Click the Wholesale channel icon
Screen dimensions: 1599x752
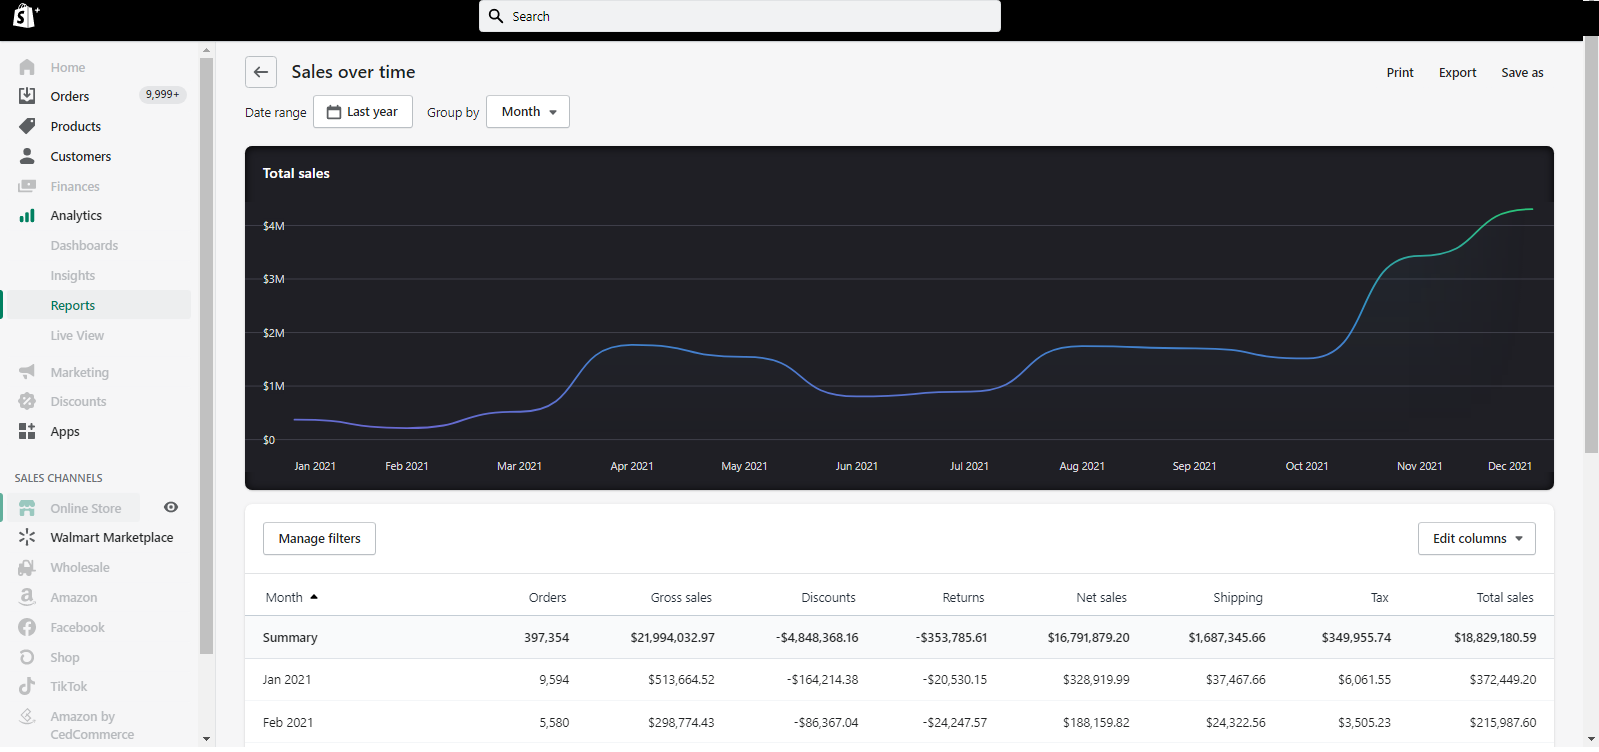(x=27, y=567)
